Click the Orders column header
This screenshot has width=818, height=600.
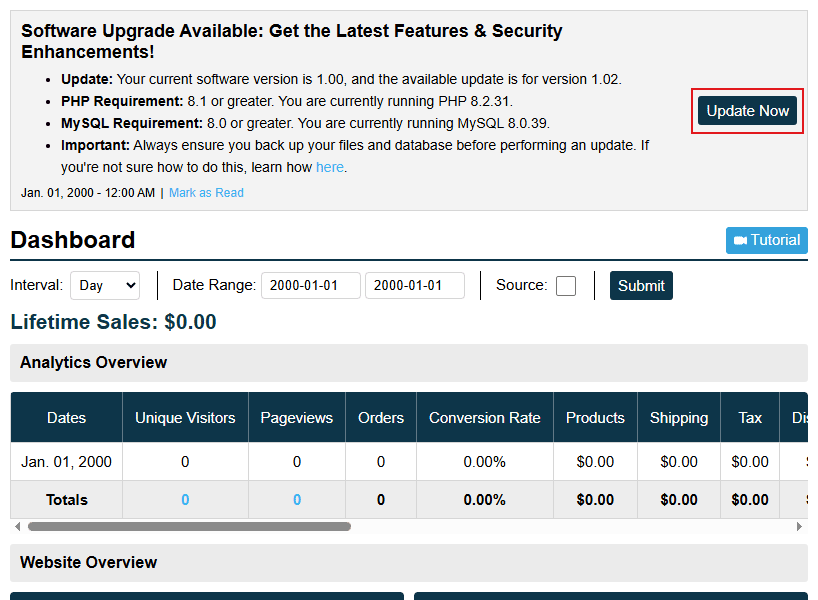tap(381, 417)
